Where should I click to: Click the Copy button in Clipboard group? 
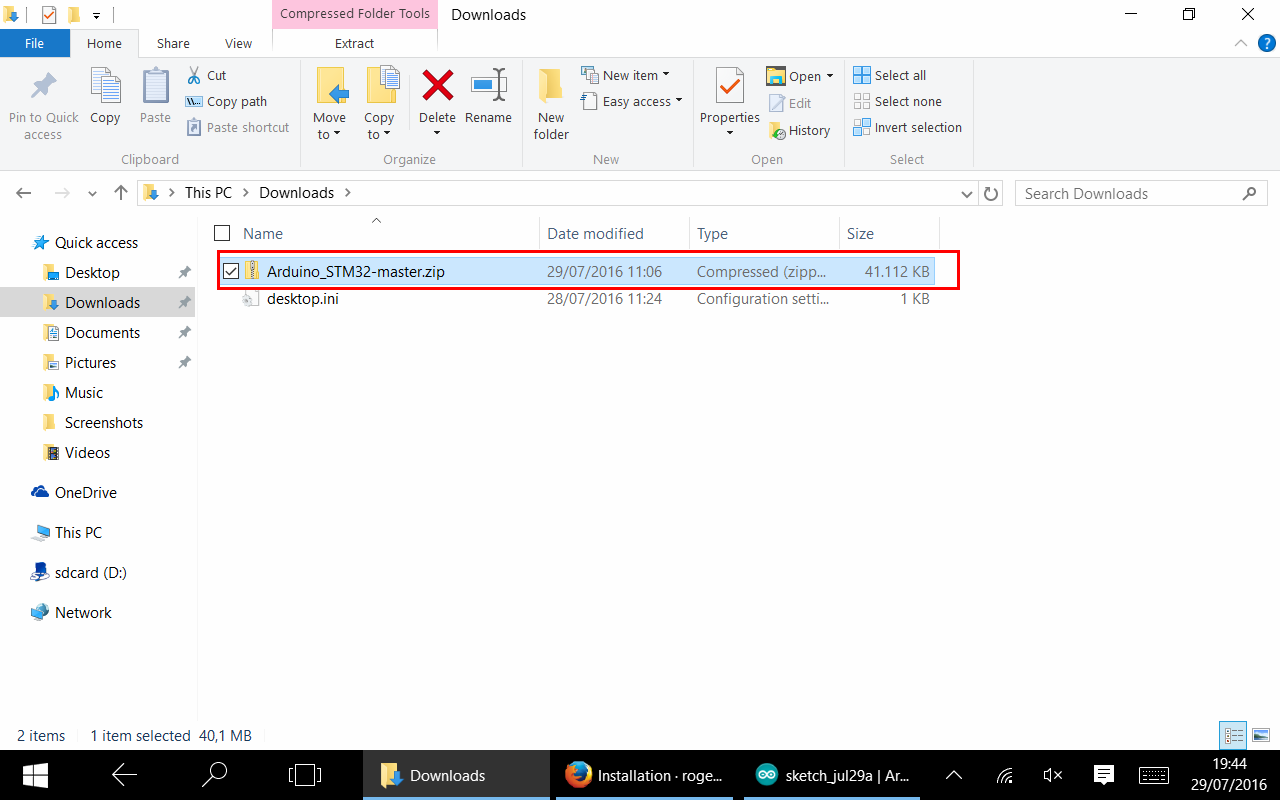[x=105, y=97]
